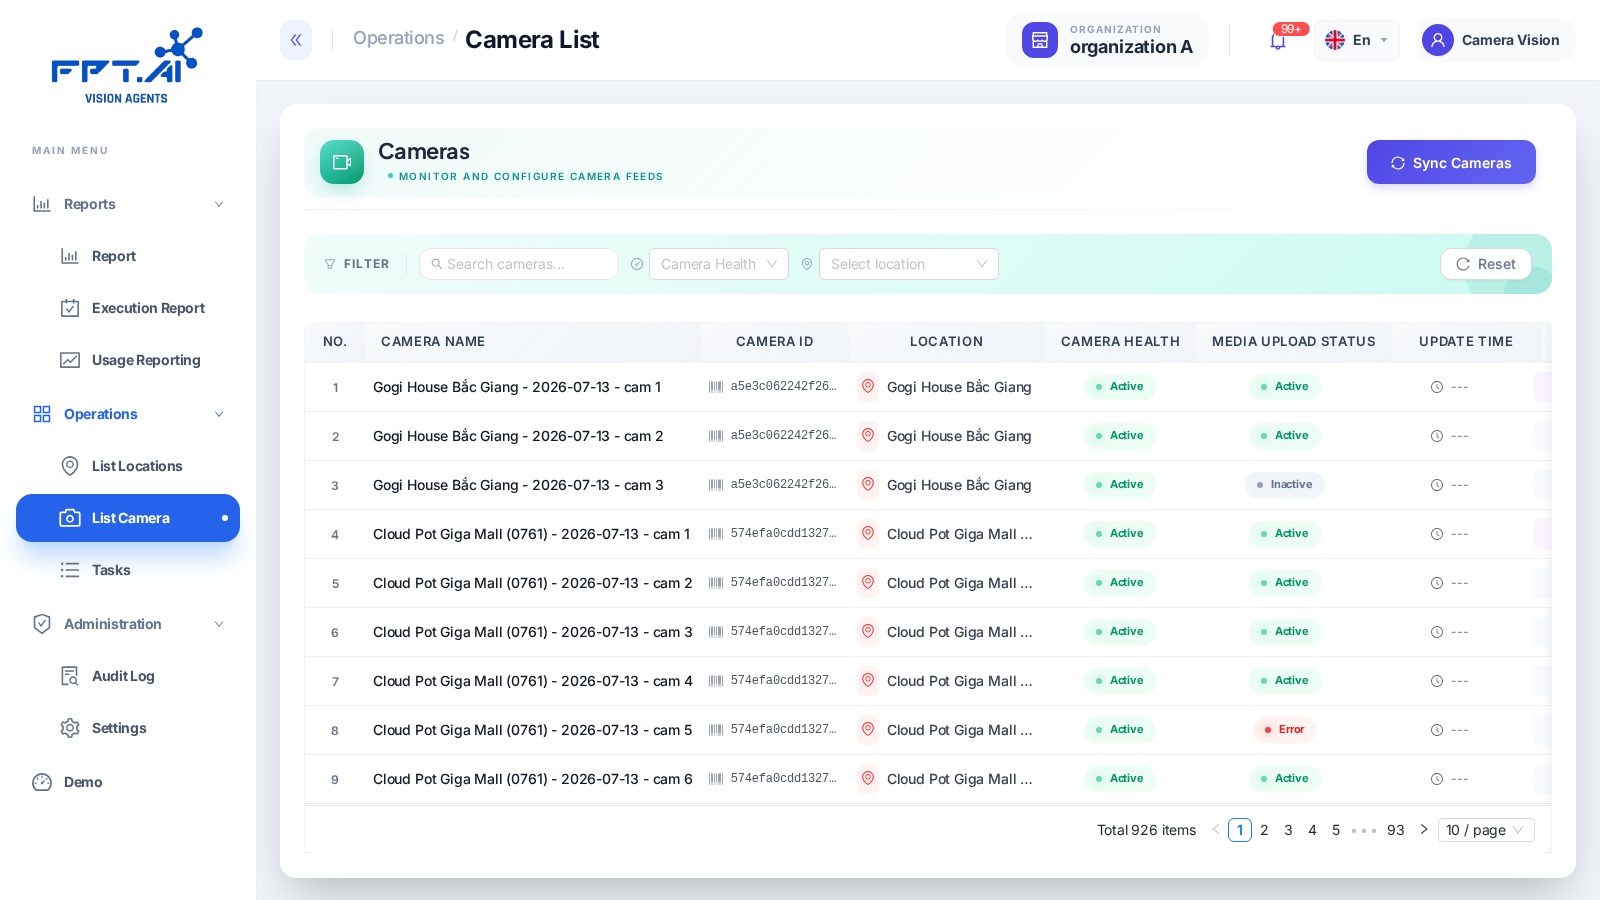
Task: Click the barcode icon in row 2
Action: pyautogui.click(x=716, y=436)
